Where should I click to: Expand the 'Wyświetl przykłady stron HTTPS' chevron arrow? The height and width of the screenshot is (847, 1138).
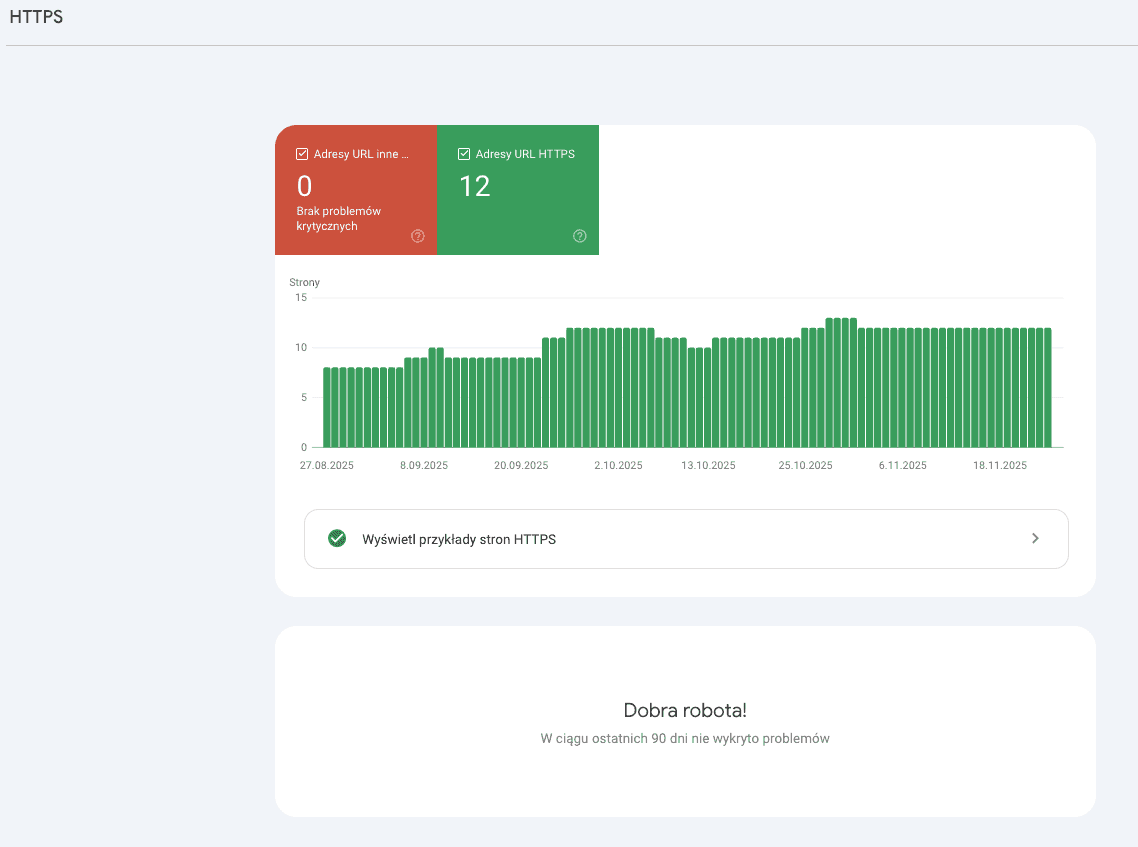tap(1035, 539)
